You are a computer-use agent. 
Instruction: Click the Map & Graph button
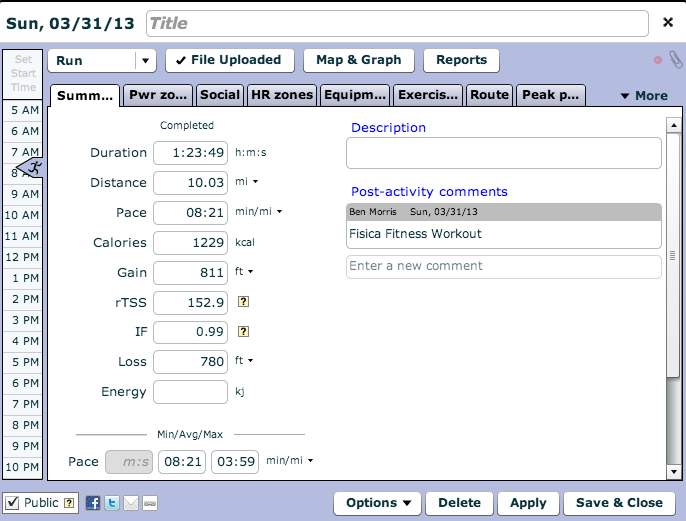[358, 60]
